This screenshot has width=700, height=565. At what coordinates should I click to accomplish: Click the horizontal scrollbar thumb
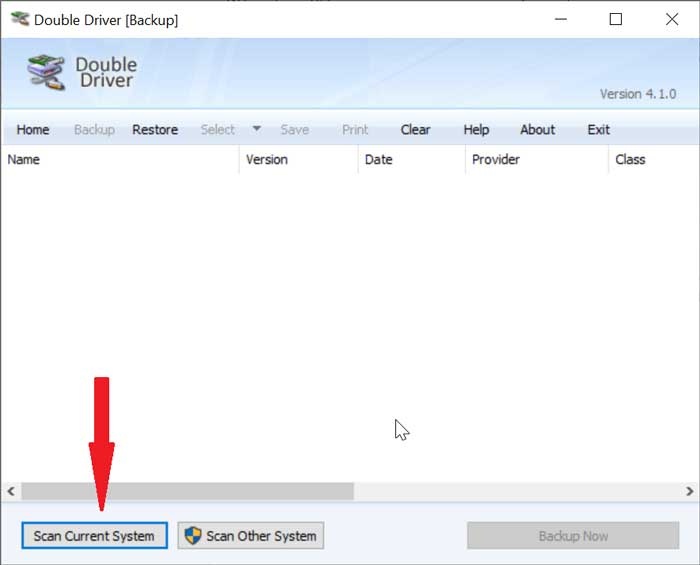tap(188, 491)
